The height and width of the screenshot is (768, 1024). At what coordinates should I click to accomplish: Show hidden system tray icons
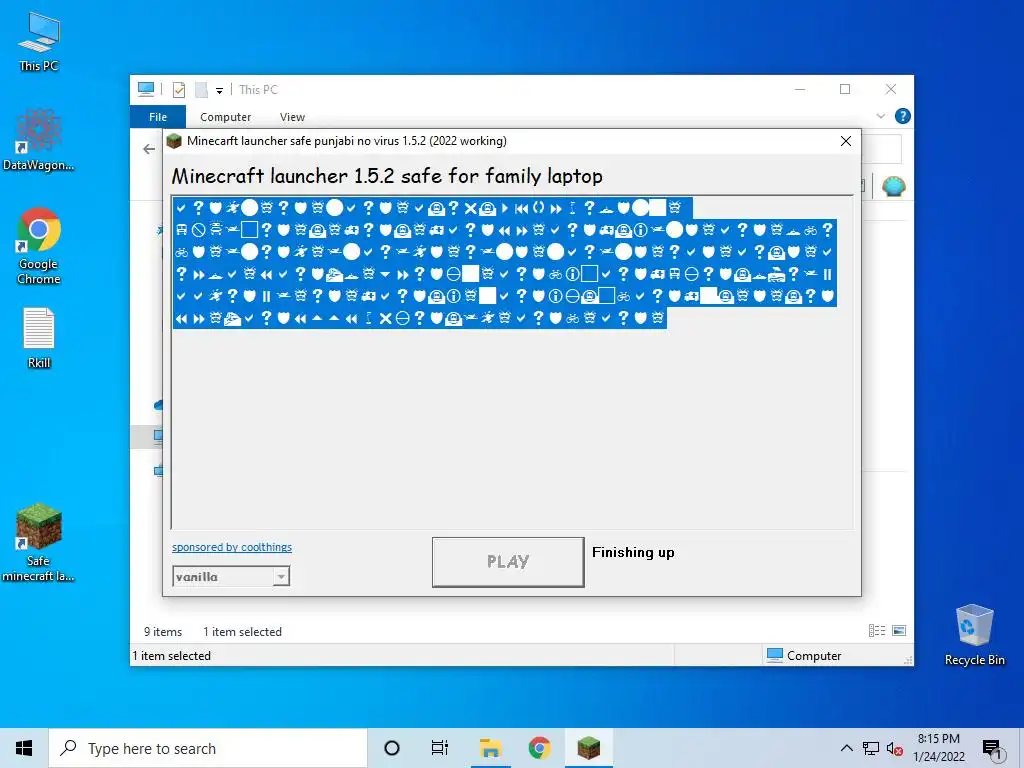coord(846,748)
